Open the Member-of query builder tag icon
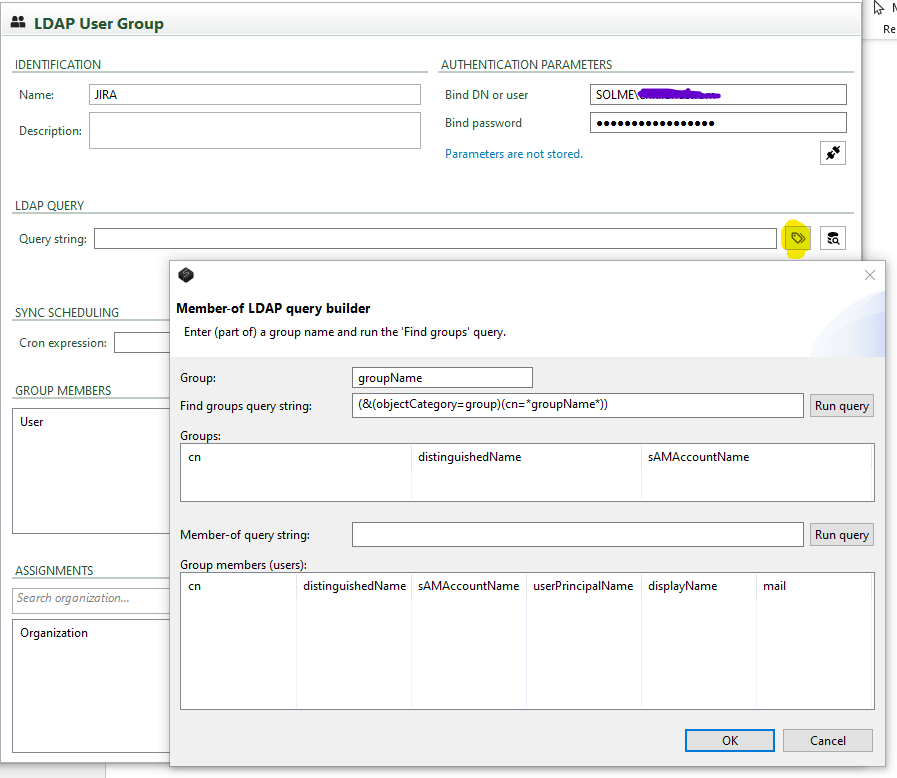Screen dimensions: 897x778 click(x=797, y=238)
